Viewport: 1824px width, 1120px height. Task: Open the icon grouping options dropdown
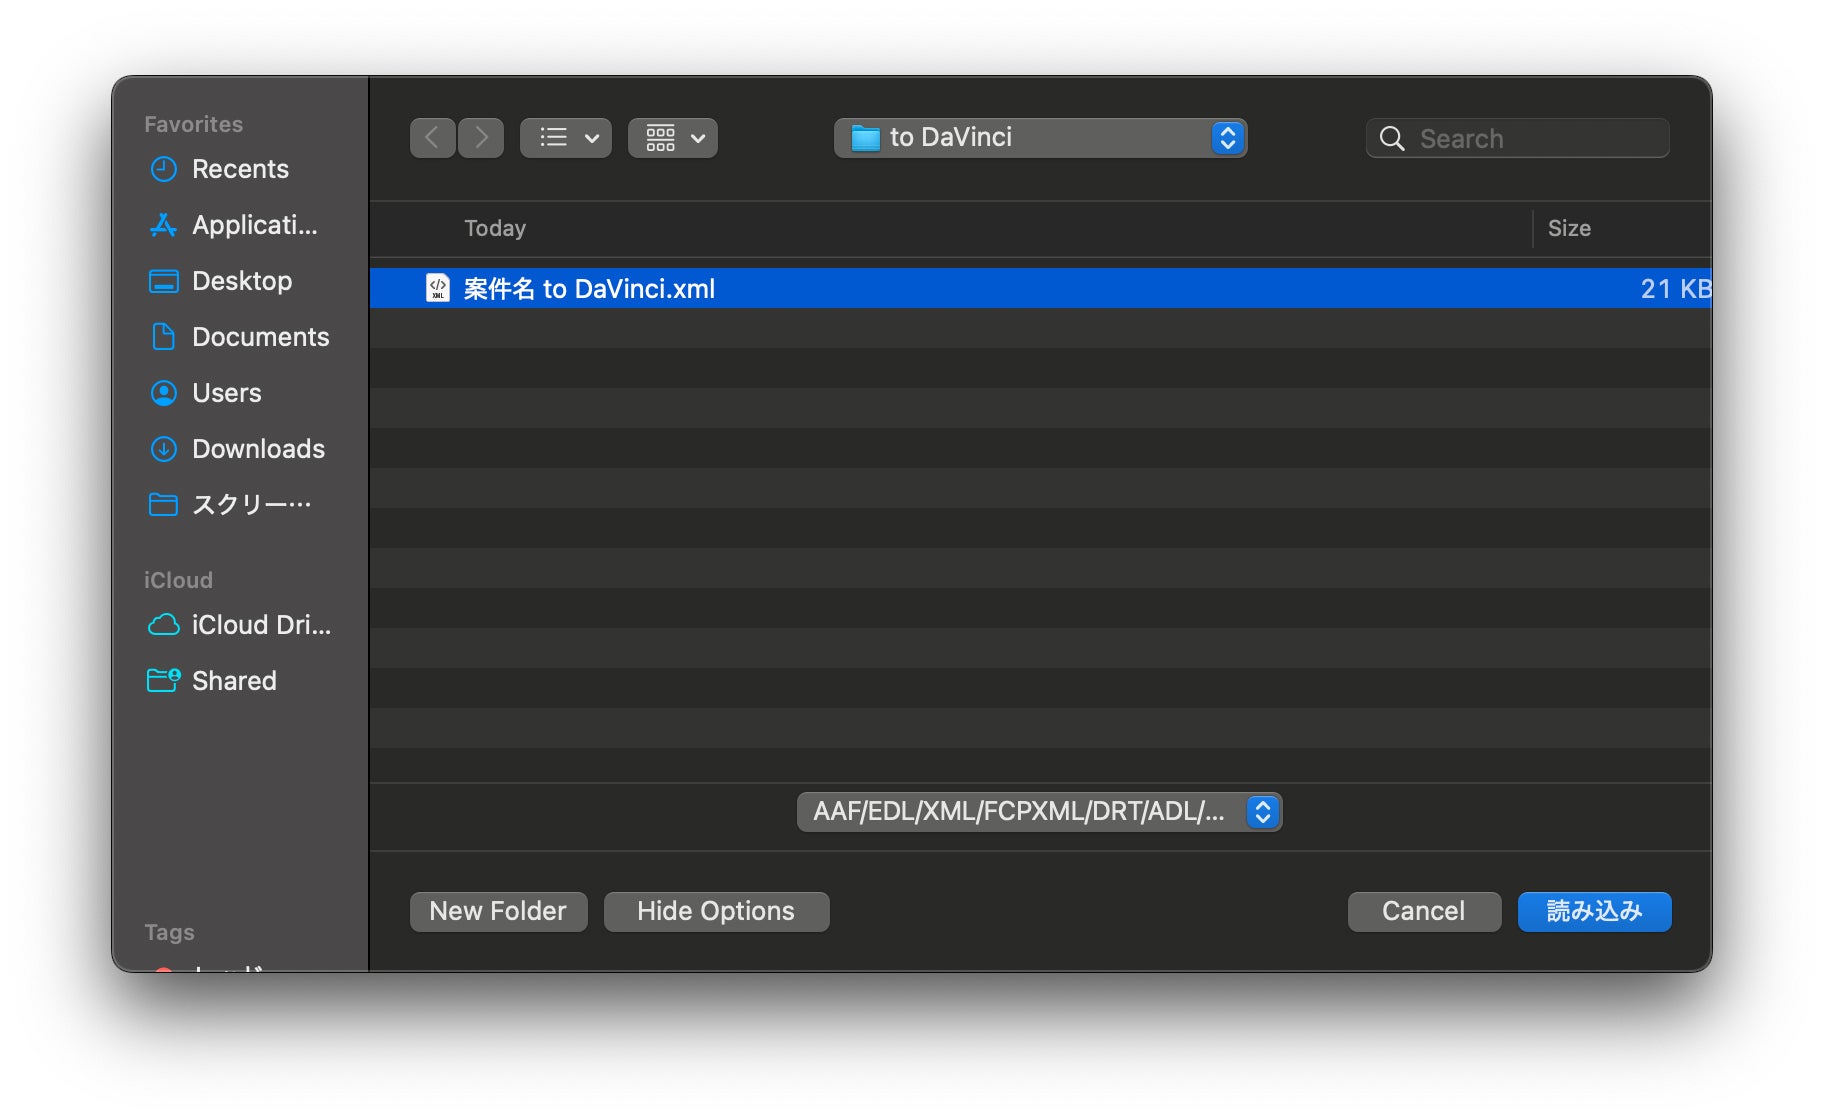pyautogui.click(x=672, y=138)
